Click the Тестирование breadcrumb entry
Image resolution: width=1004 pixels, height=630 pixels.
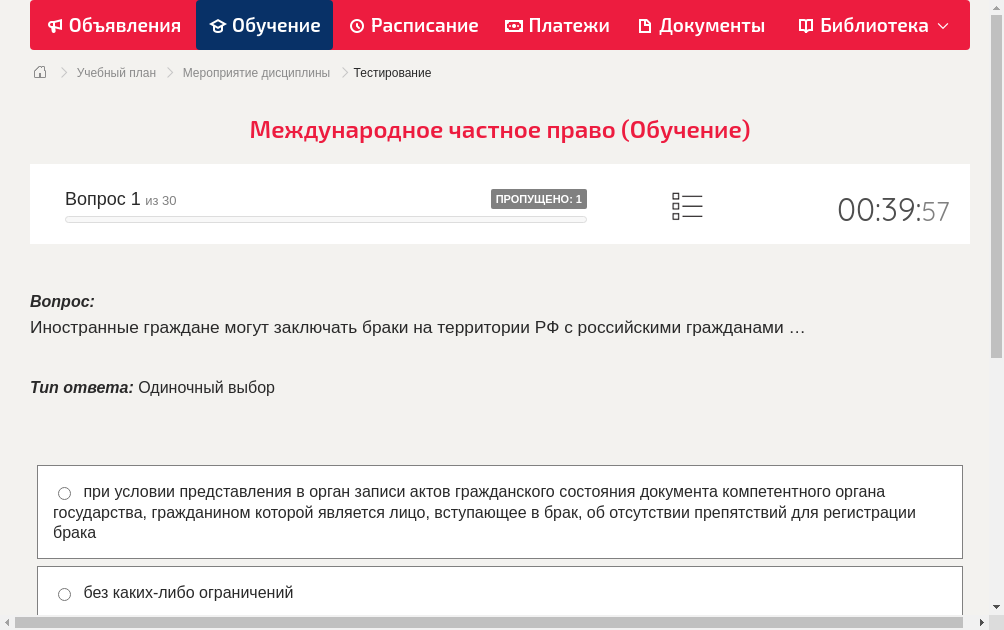[390, 72]
